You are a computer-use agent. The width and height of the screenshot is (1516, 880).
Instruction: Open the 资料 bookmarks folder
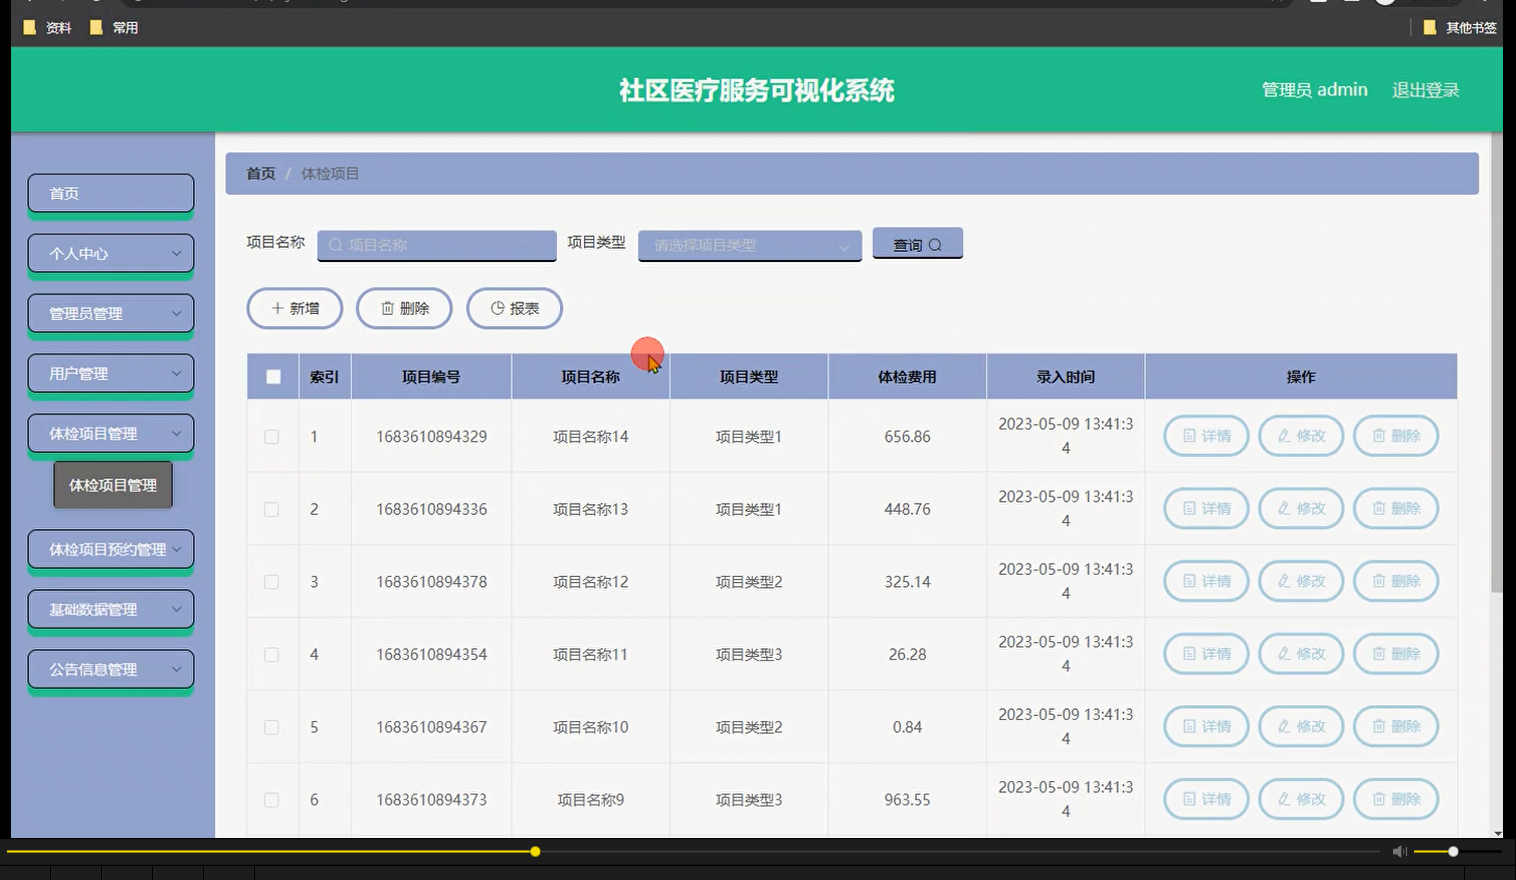click(x=46, y=27)
